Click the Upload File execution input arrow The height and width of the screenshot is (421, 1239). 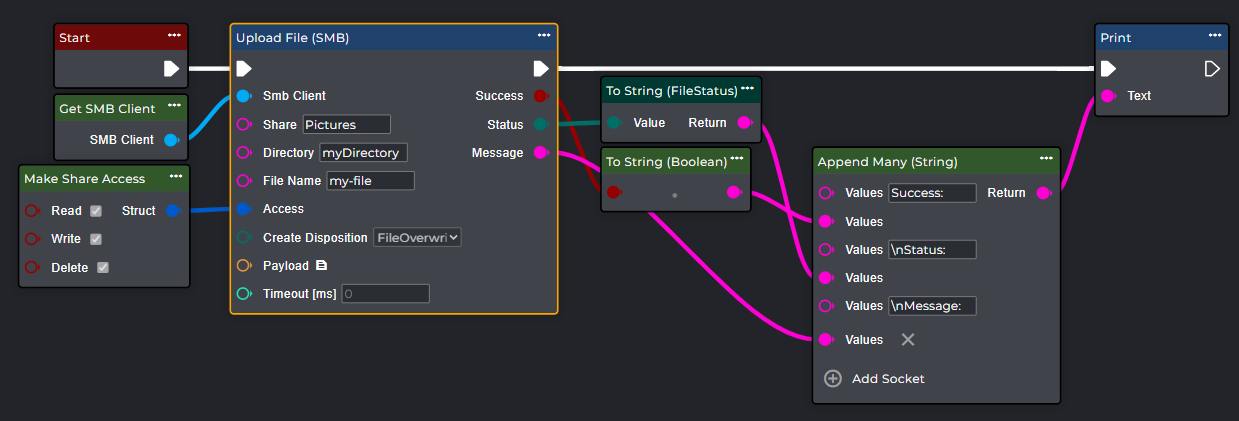tap(245, 69)
